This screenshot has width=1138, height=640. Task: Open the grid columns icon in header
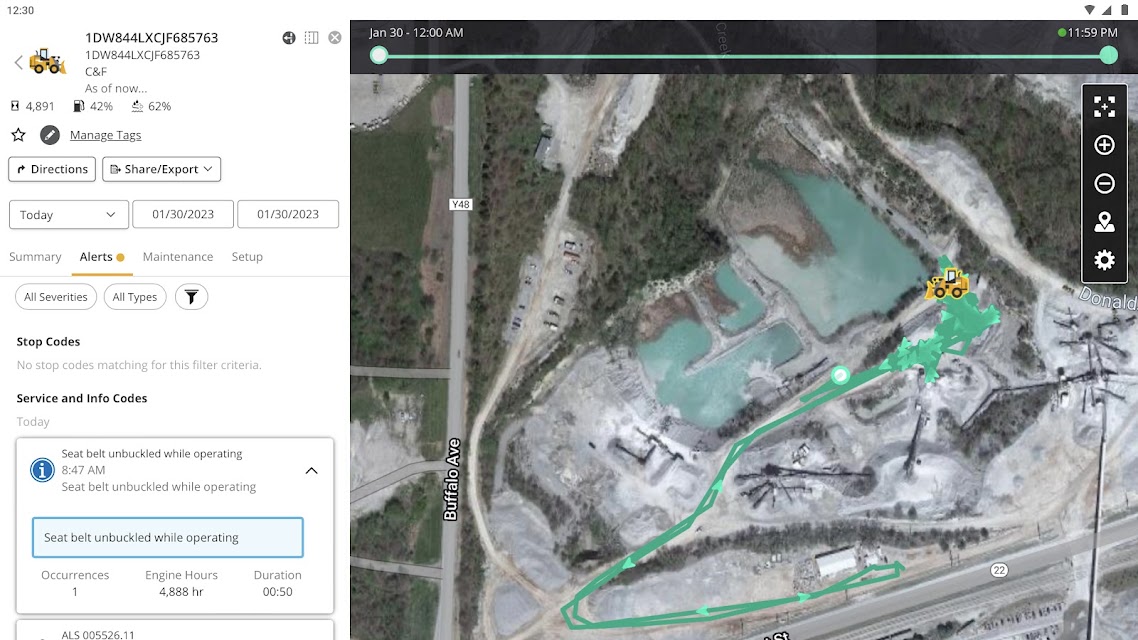311,38
